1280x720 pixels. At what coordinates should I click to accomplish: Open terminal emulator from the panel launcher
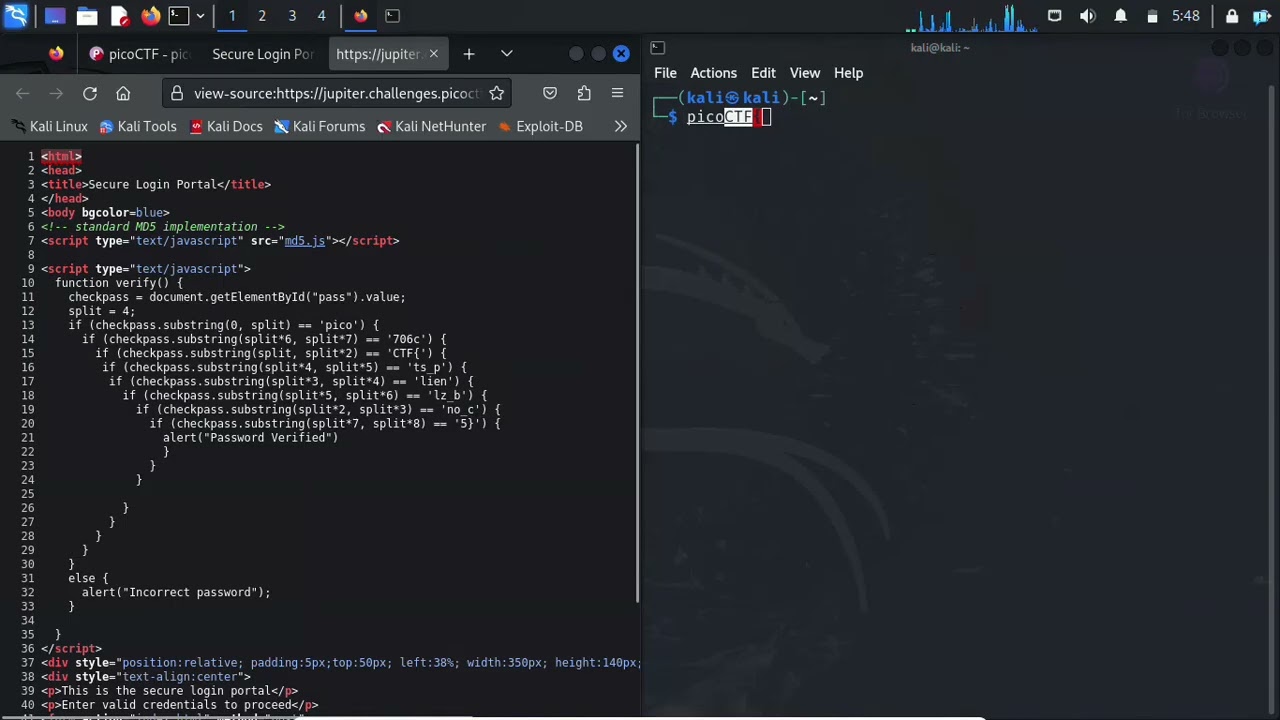pyautogui.click(x=178, y=16)
